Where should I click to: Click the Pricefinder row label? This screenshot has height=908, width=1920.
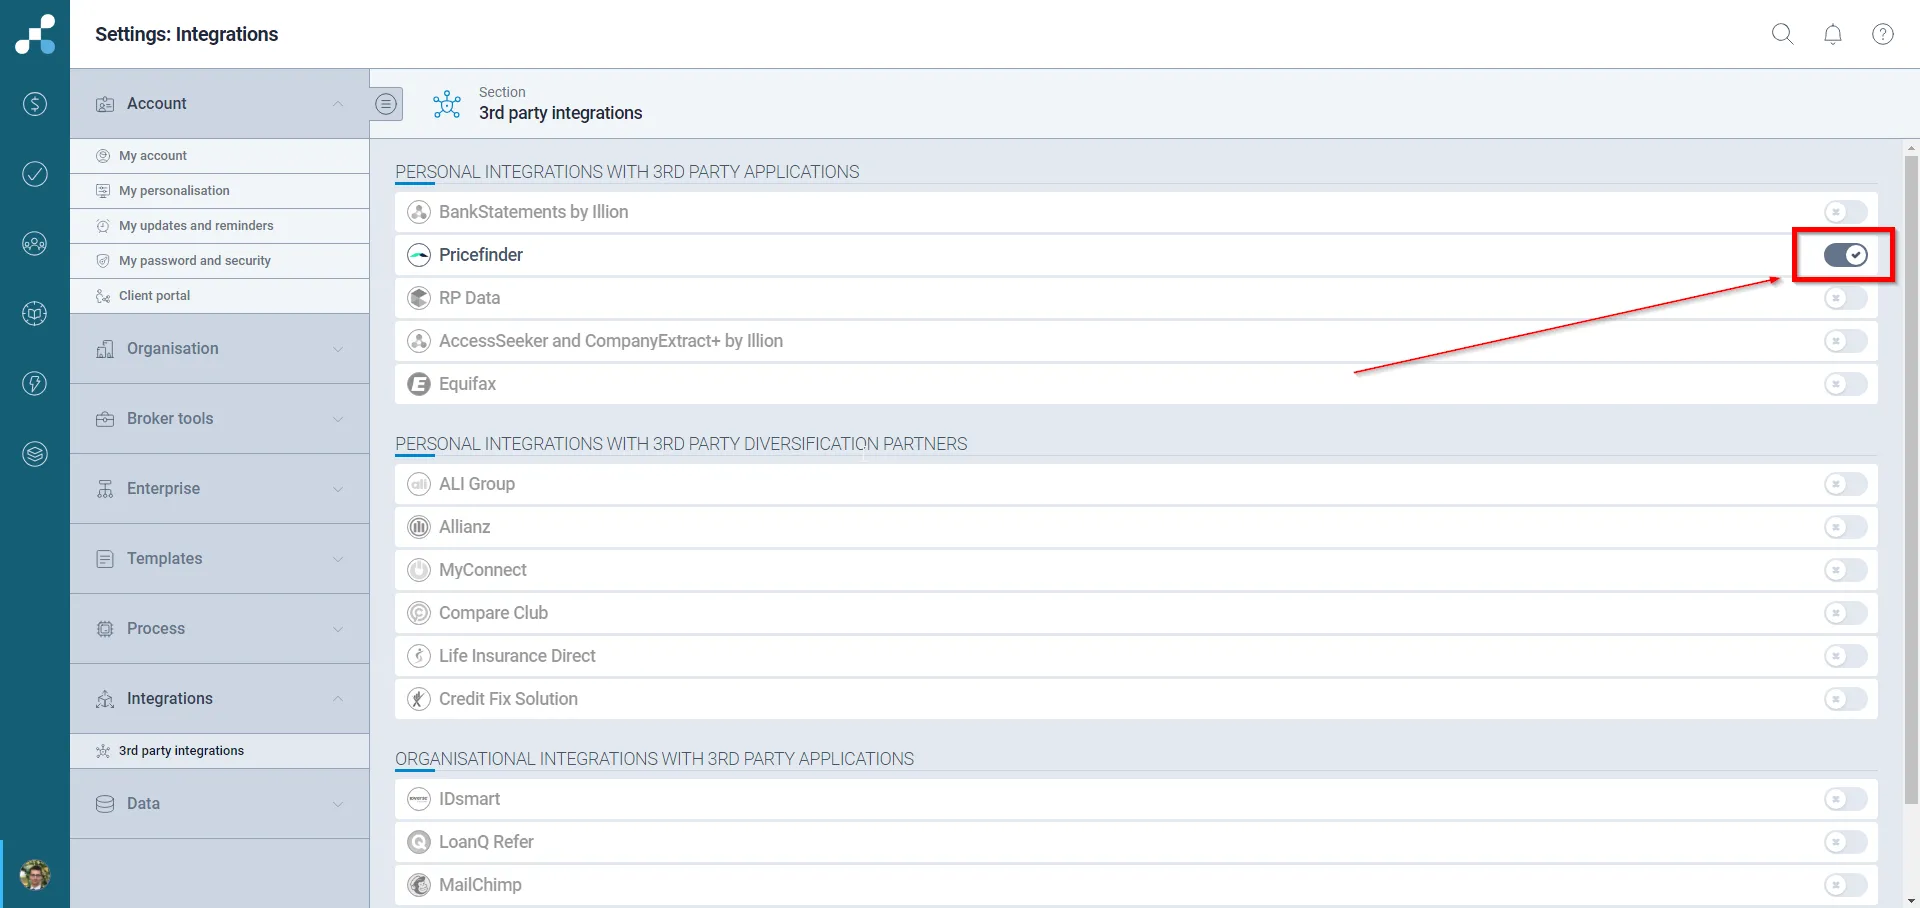(481, 255)
